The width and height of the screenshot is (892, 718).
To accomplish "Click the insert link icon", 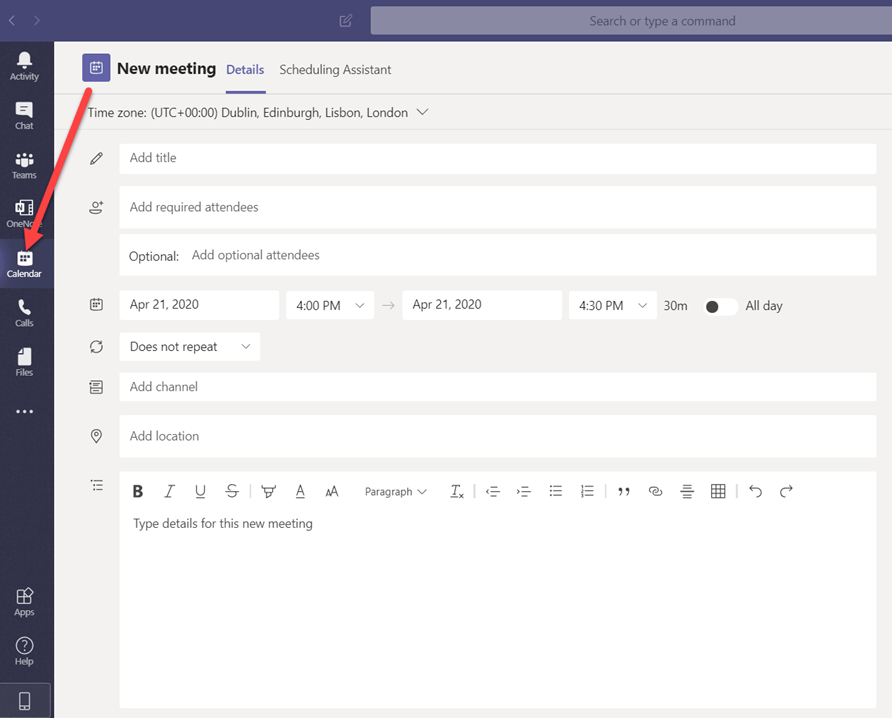I will (655, 491).
